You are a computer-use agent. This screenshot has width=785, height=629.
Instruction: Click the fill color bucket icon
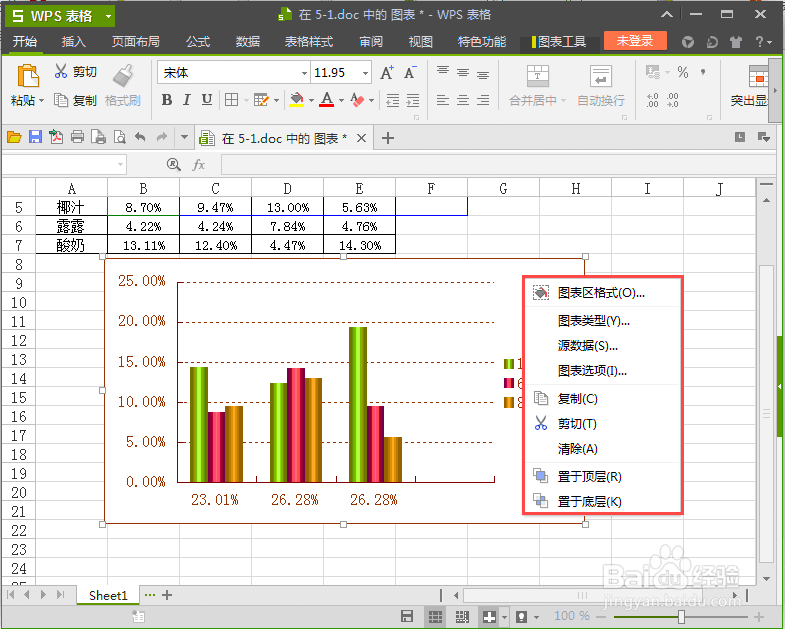coord(297,100)
